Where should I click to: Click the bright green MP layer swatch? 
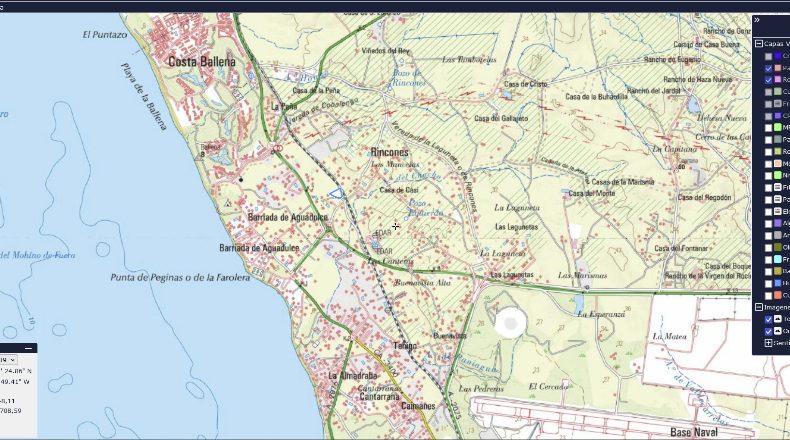click(x=778, y=128)
